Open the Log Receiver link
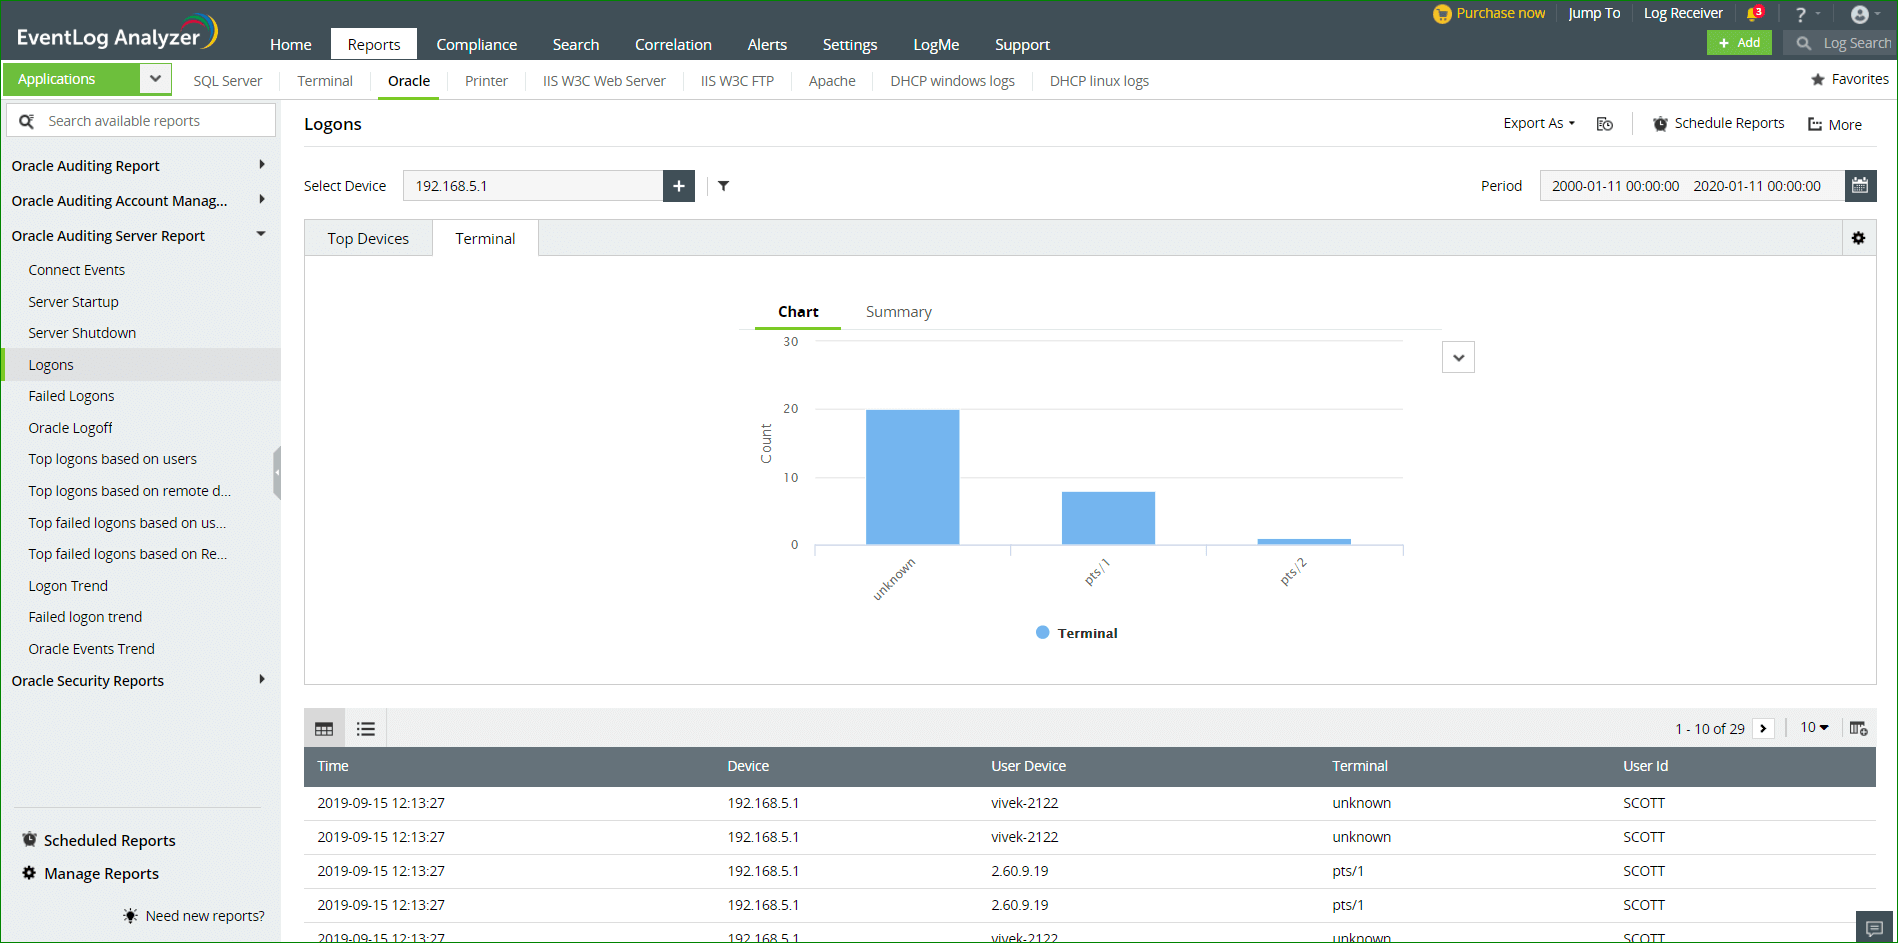This screenshot has height=943, width=1898. pos(1683,13)
